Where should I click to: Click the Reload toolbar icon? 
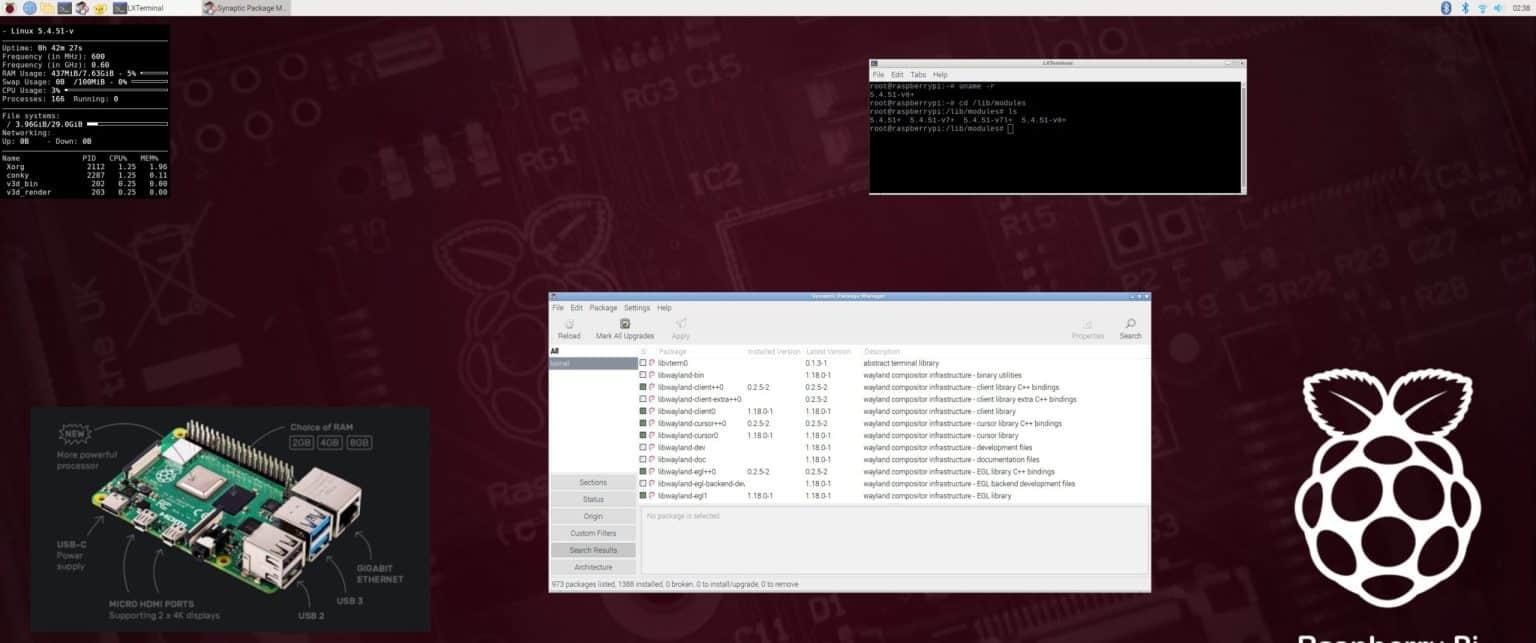click(x=569, y=324)
